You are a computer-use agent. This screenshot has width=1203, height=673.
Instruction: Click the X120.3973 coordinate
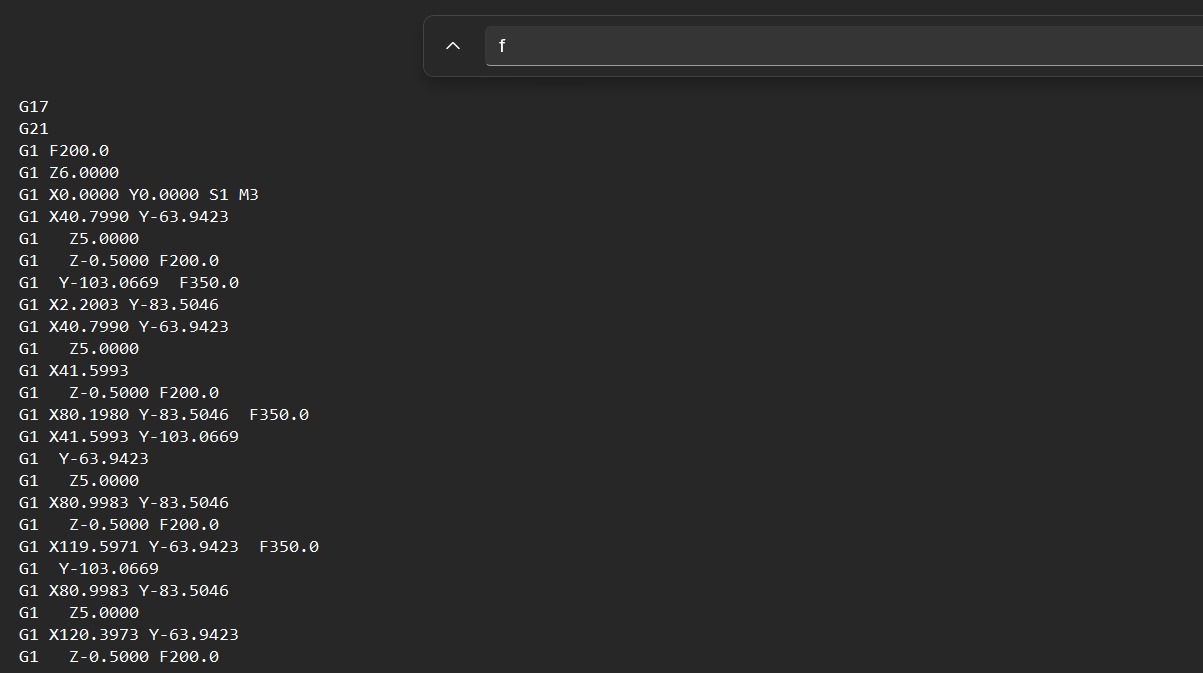[x=94, y=635]
